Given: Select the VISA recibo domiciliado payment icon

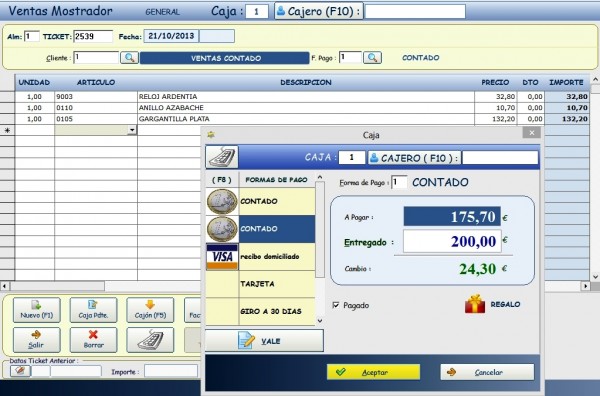Looking at the screenshot, I should tap(222, 256).
